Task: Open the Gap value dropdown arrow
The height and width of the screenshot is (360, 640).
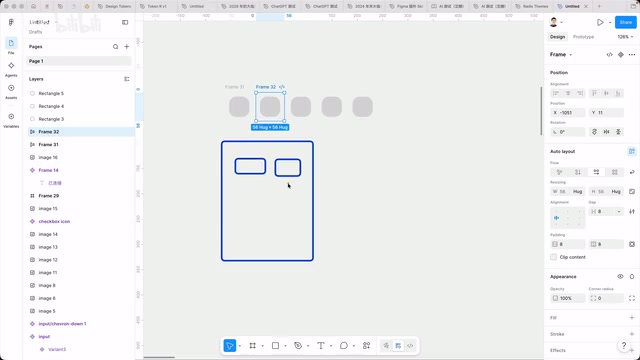Action: [619, 211]
